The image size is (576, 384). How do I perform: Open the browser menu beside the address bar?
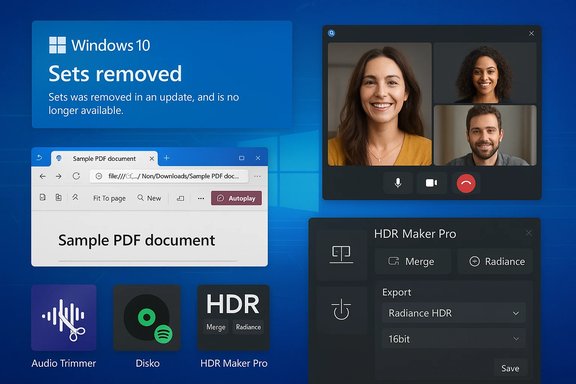[257, 176]
